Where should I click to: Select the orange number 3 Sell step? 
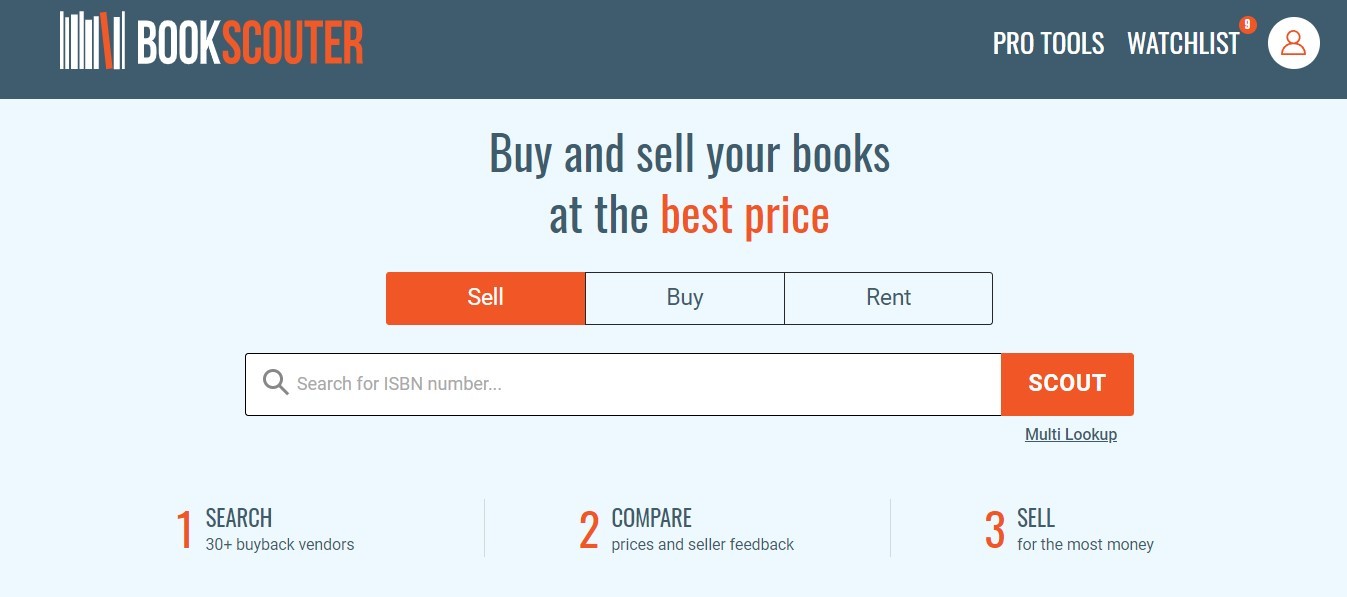(x=995, y=529)
